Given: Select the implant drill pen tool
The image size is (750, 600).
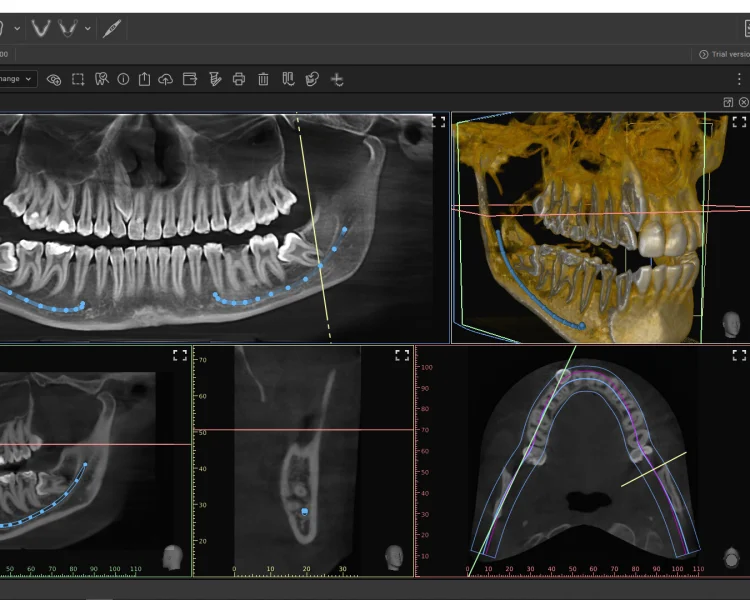Looking at the screenshot, I should point(112,29).
